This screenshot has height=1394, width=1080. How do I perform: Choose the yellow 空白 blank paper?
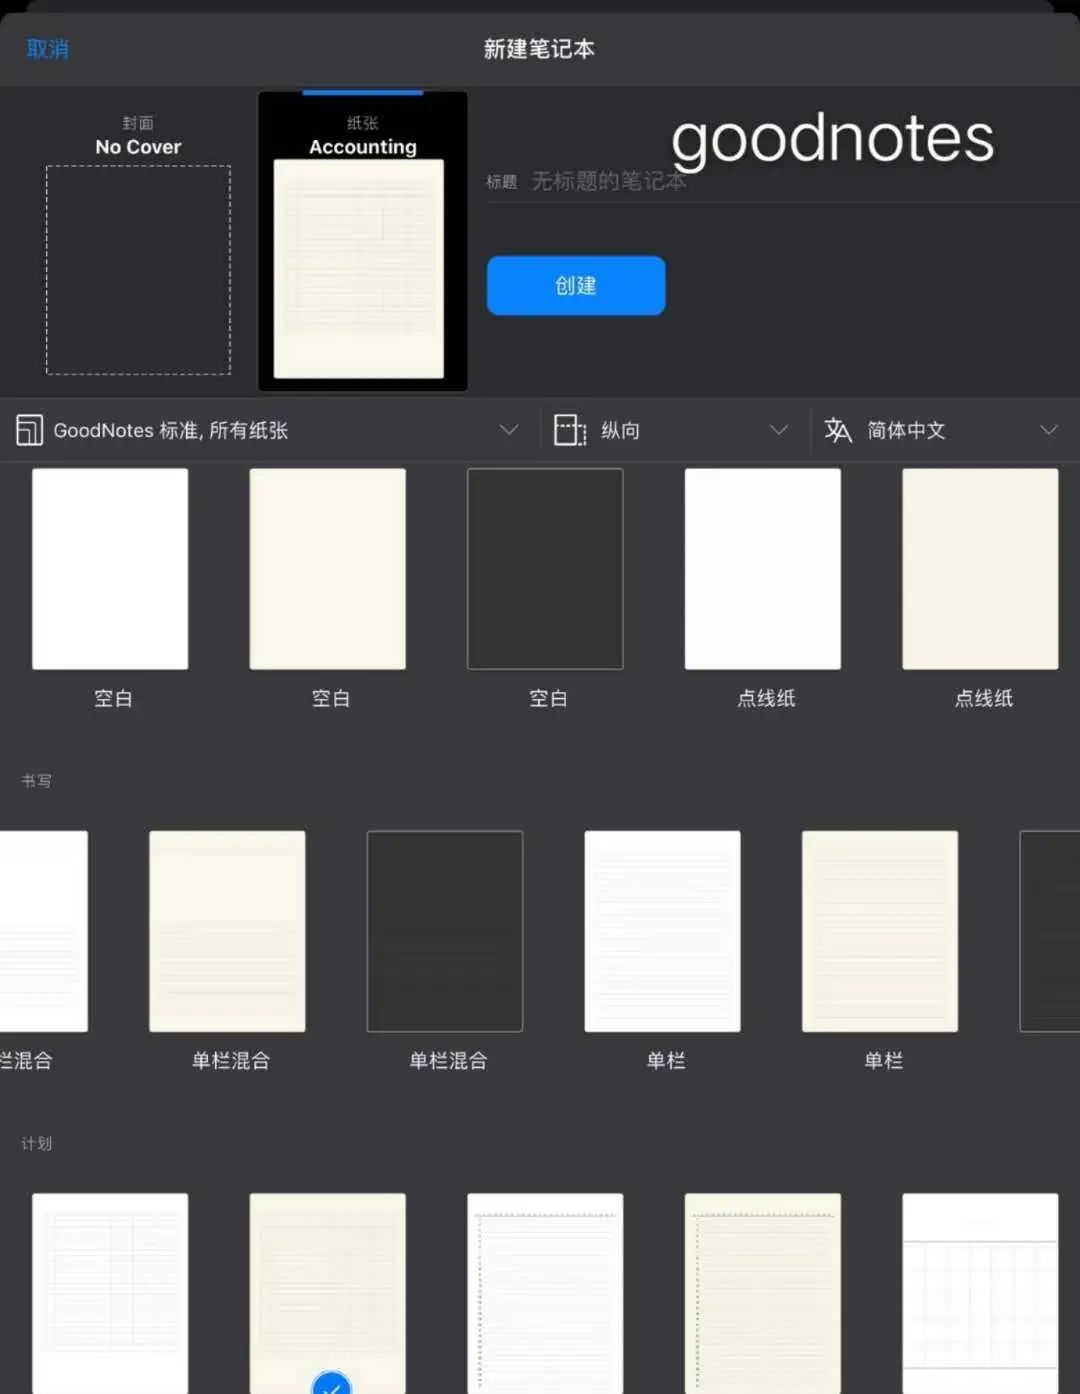coord(328,569)
